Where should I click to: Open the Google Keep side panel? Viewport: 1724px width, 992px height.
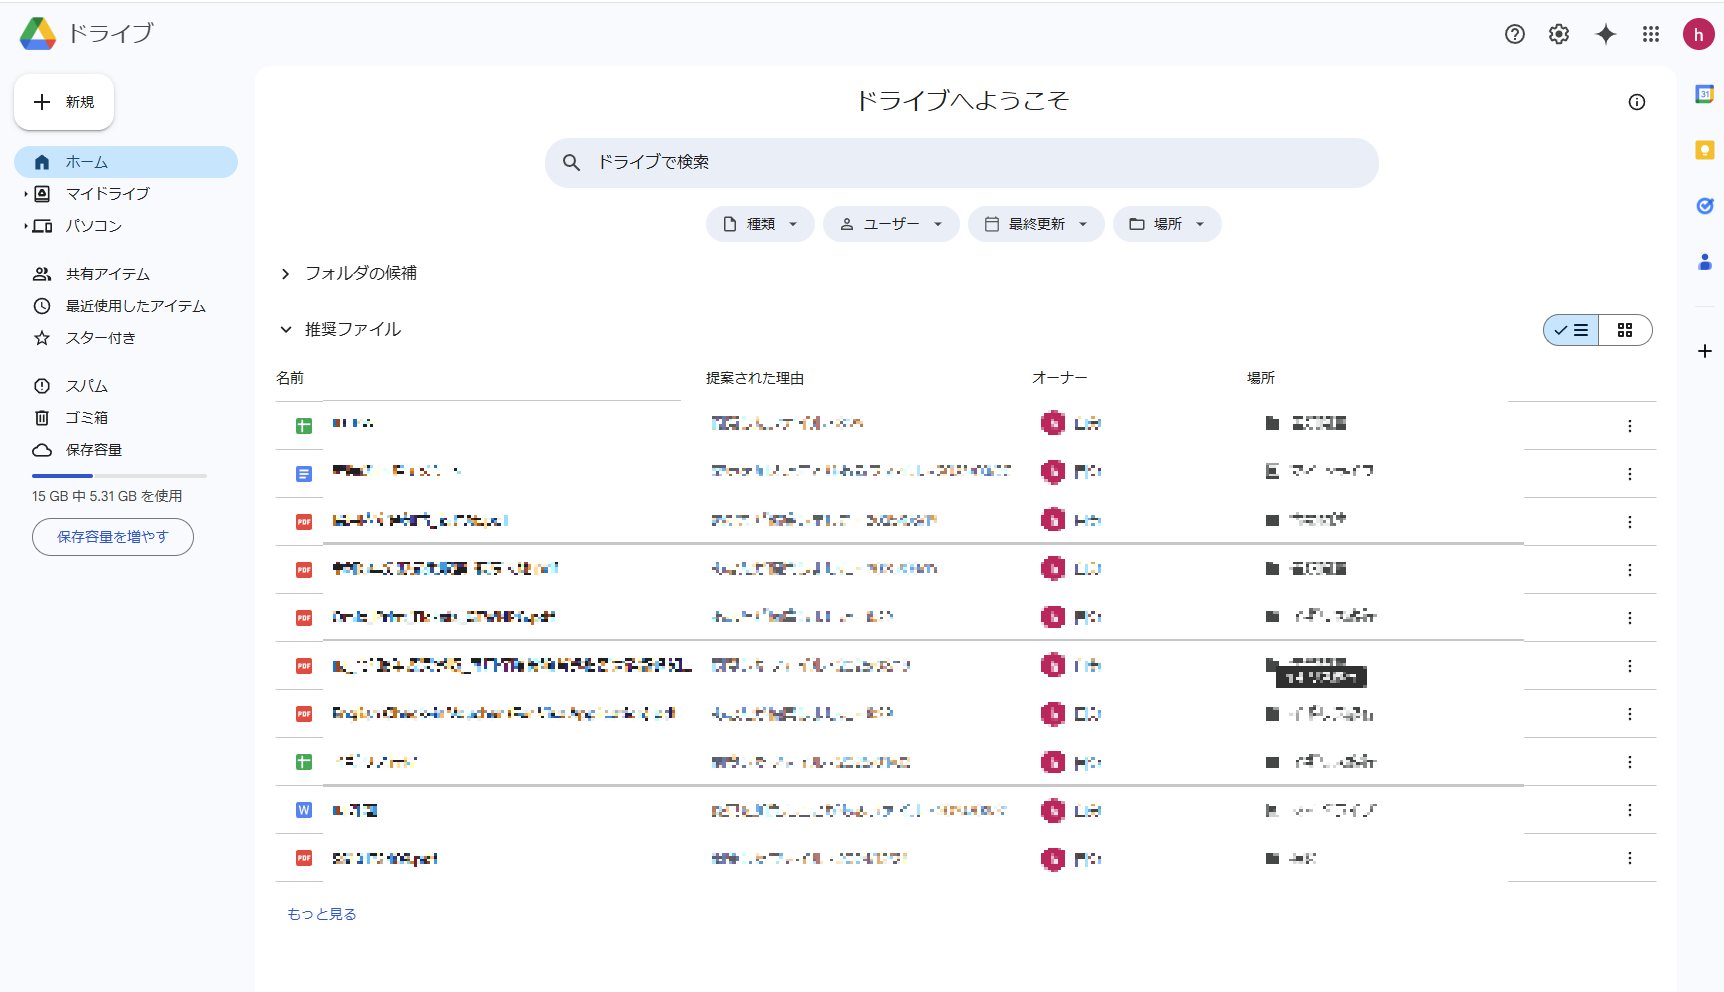click(x=1705, y=150)
